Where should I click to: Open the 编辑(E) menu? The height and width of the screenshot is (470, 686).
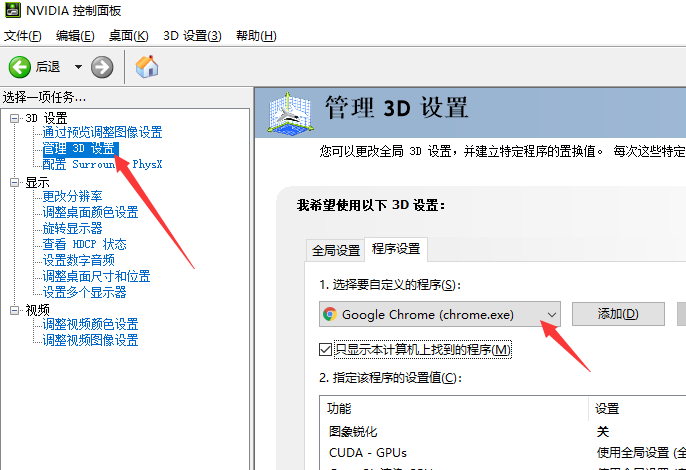75,36
